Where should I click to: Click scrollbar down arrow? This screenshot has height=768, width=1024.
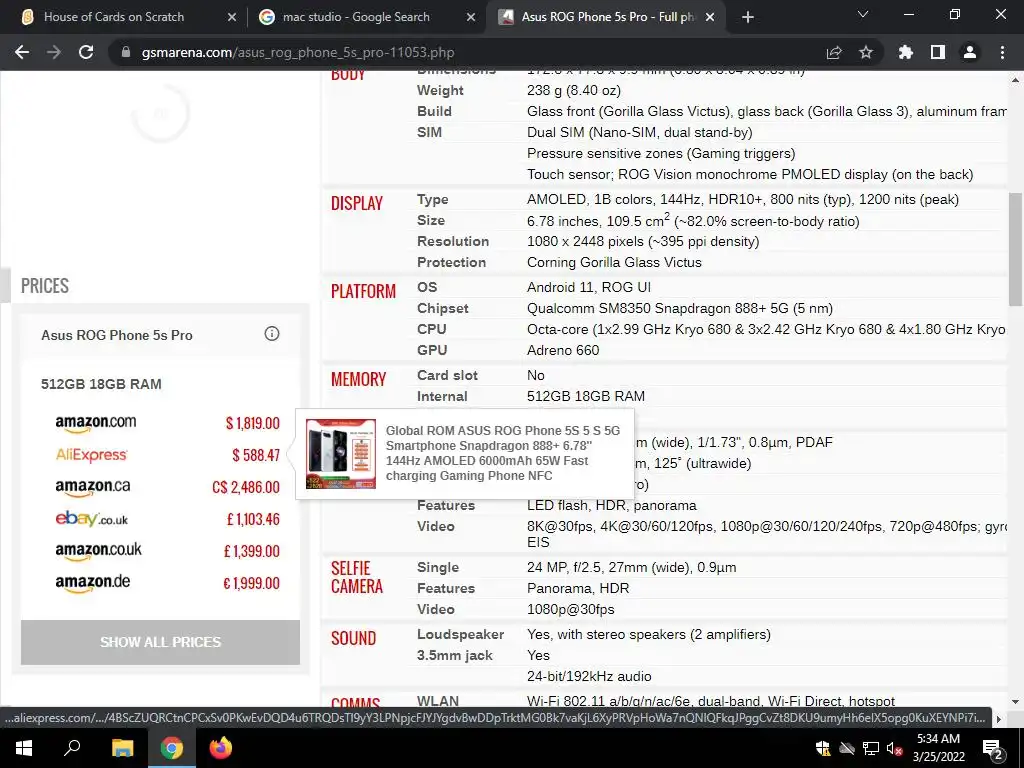pos(1015,702)
